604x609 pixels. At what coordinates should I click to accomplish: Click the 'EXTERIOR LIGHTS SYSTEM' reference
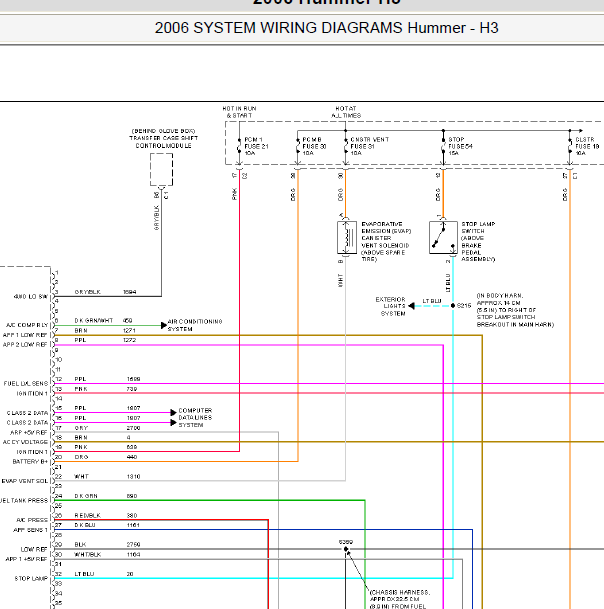(390, 306)
